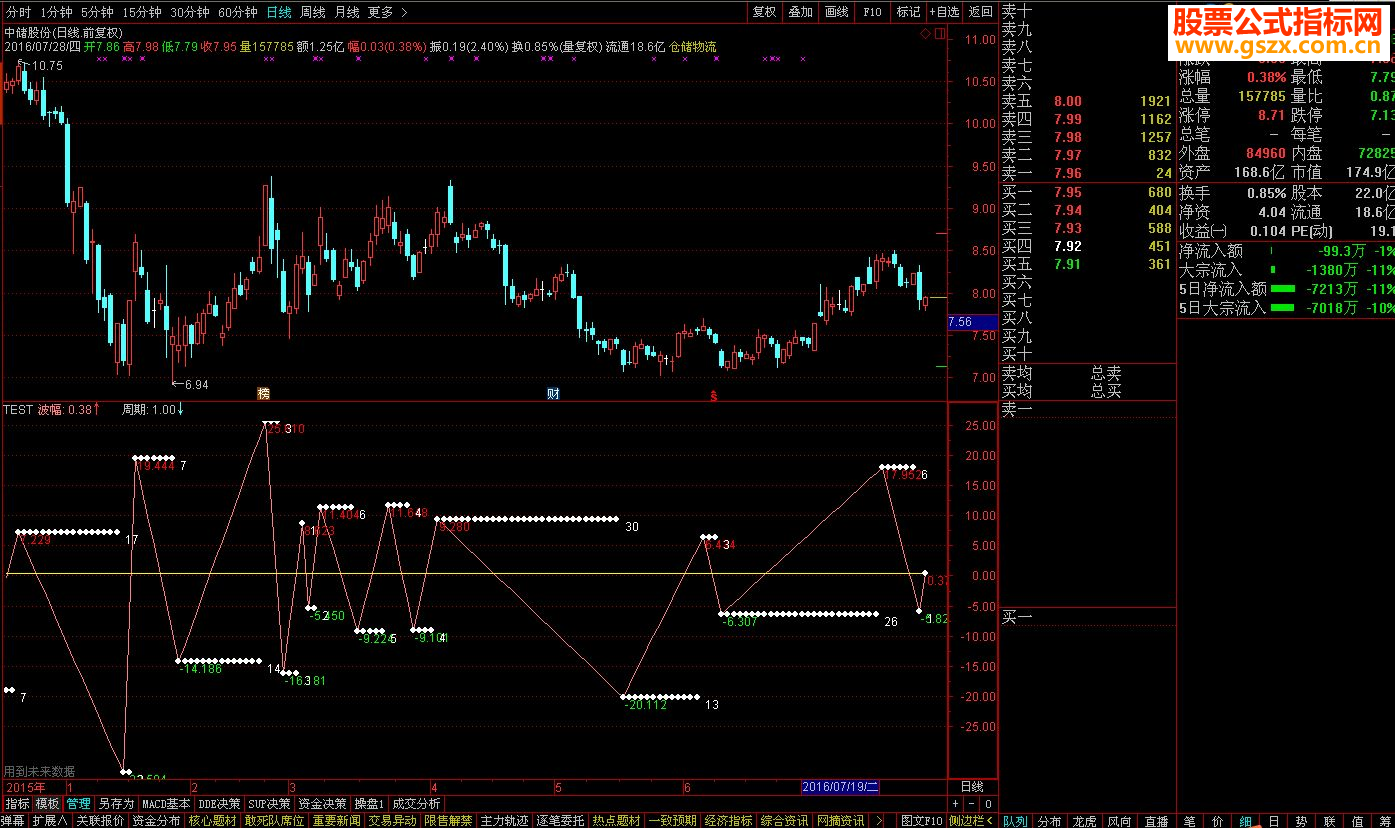Select the 操盘1 indicator template
This screenshot has width=1395, height=828.
[x=369, y=803]
